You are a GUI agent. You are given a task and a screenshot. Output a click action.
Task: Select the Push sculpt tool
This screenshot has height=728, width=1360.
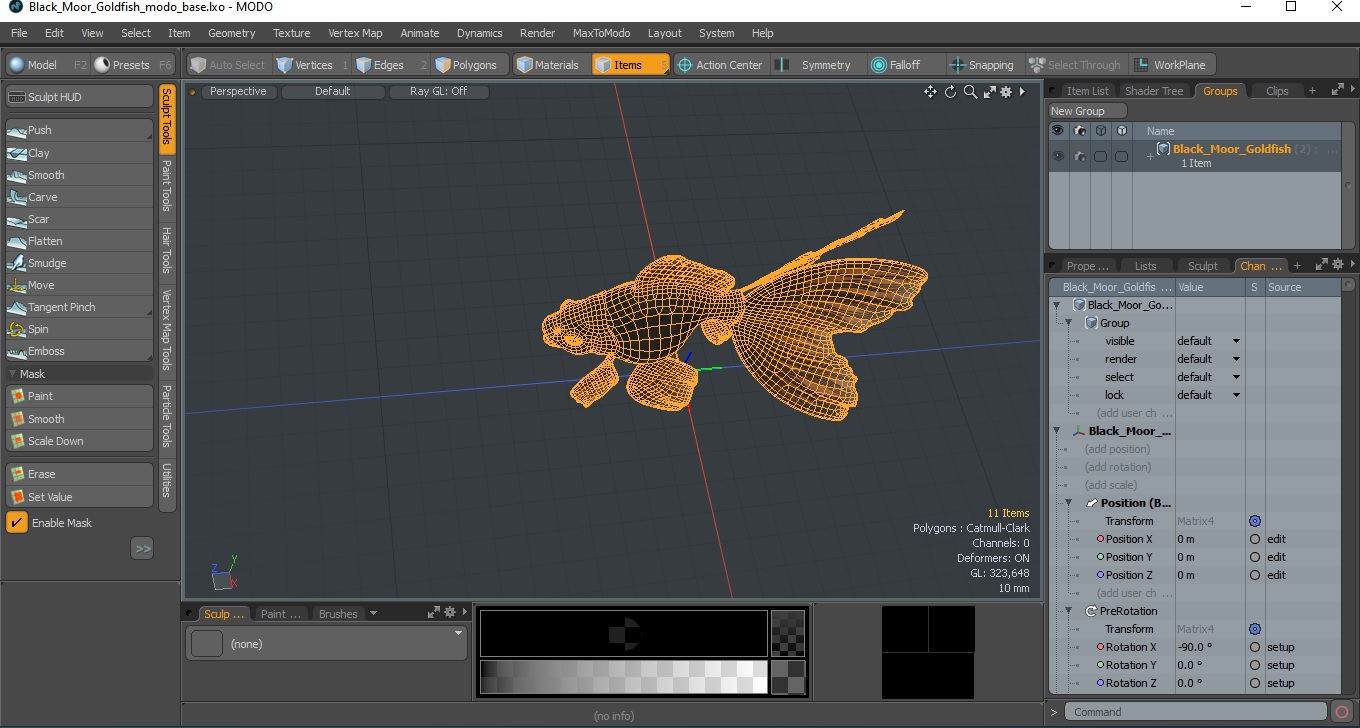tap(79, 130)
